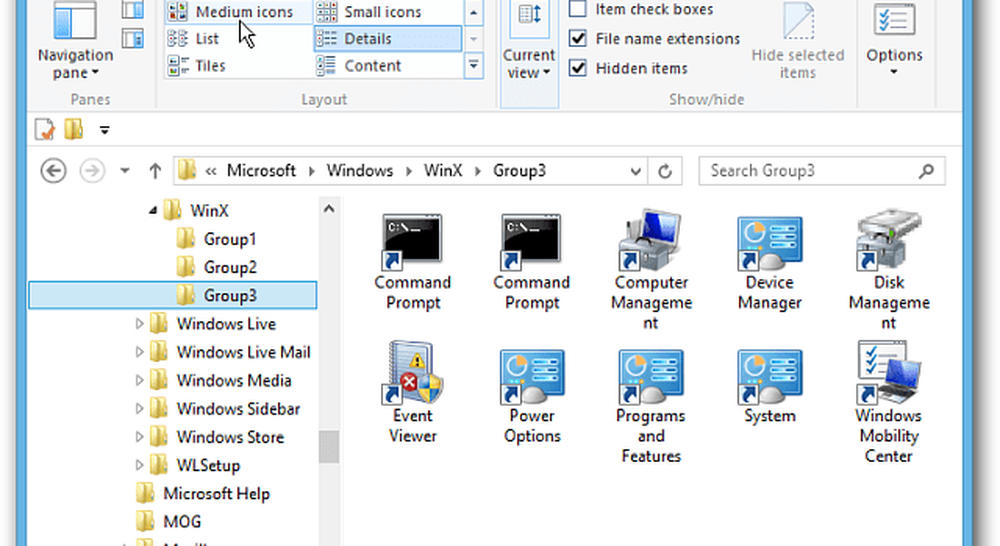The height and width of the screenshot is (546, 1000).
Task: Collapse the WinX folder tree node
Action: pos(153,211)
